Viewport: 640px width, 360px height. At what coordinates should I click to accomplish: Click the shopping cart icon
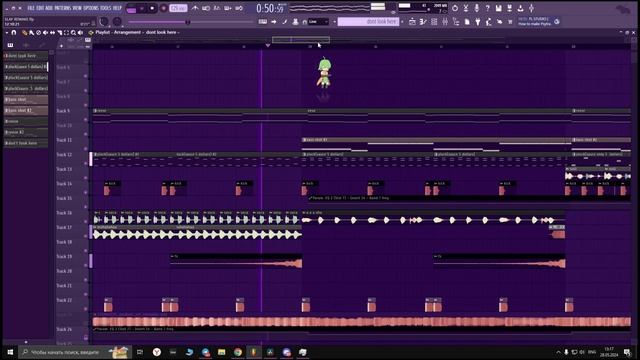point(510,22)
